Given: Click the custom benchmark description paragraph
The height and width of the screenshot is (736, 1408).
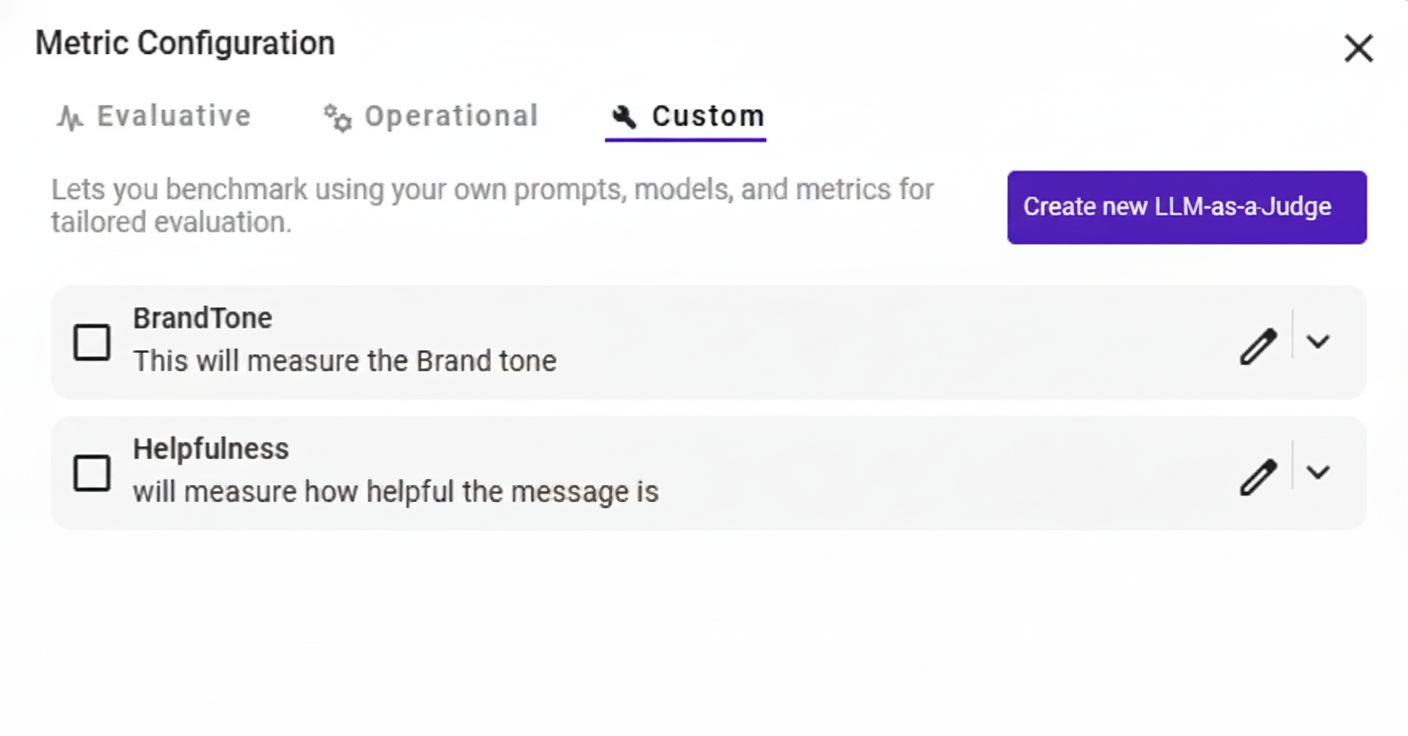Looking at the screenshot, I should pos(492,205).
